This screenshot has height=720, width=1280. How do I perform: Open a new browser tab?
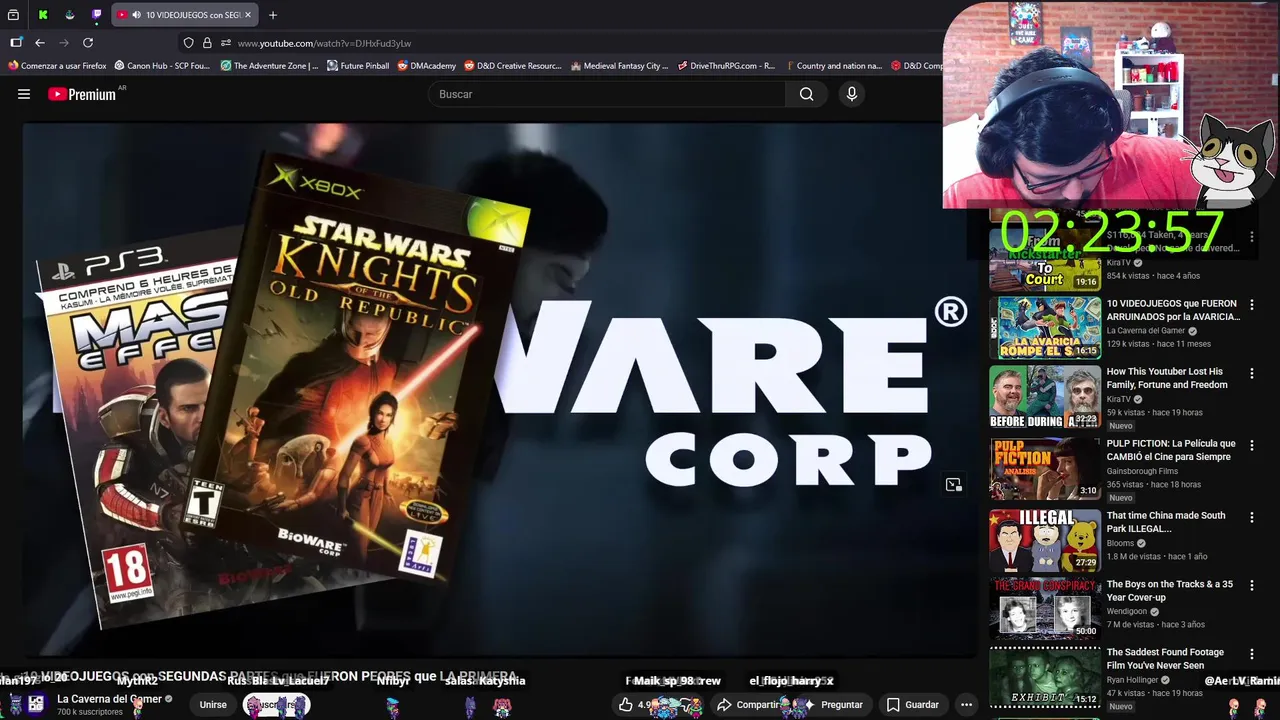273,15
